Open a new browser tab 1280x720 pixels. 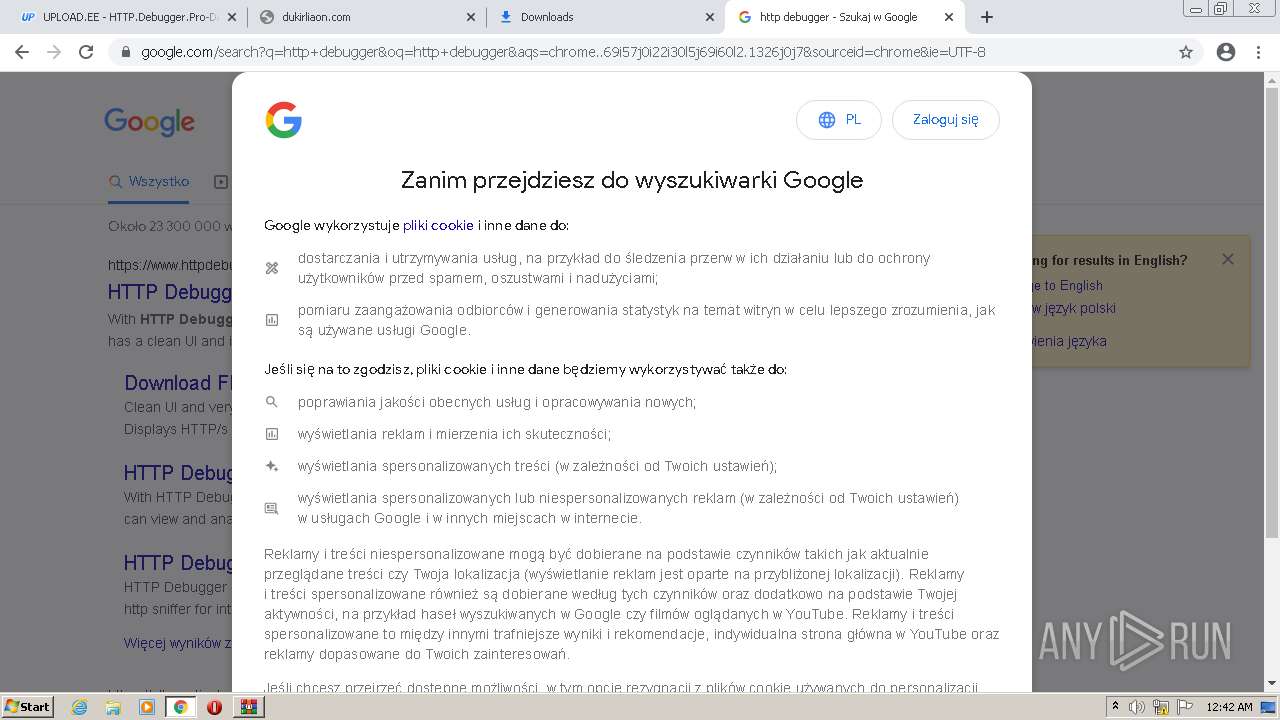(987, 17)
